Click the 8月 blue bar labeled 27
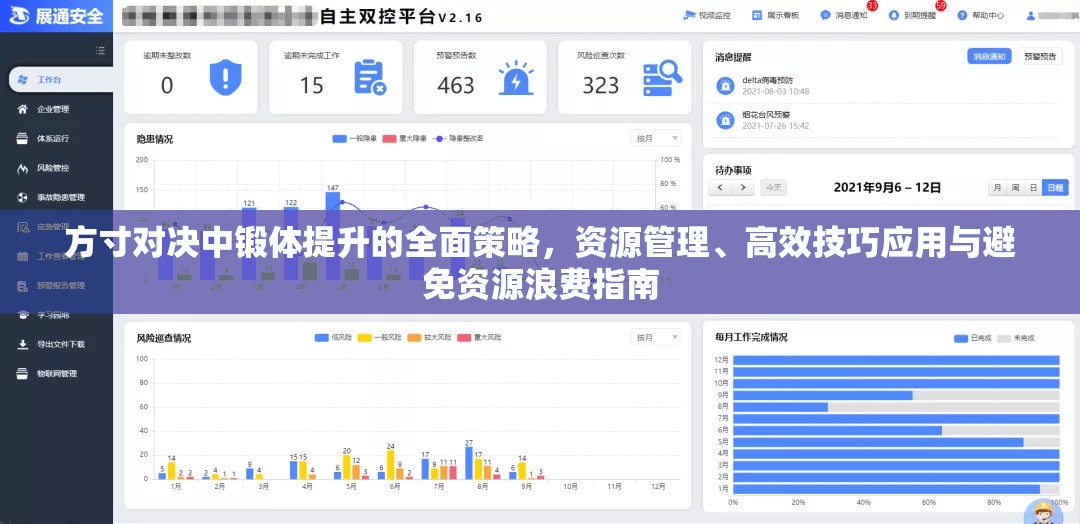Image resolution: width=1080 pixels, height=524 pixels. (x=469, y=463)
